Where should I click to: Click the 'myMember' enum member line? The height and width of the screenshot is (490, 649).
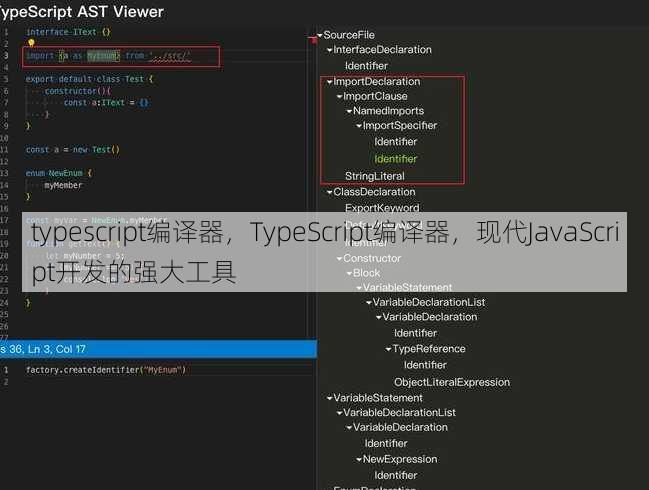63,185
